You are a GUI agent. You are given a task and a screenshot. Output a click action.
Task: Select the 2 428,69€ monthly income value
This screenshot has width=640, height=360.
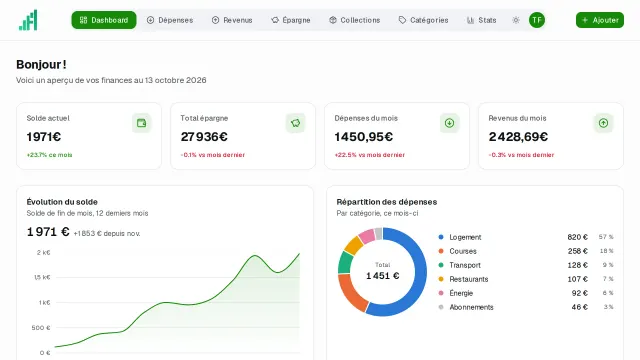518,137
